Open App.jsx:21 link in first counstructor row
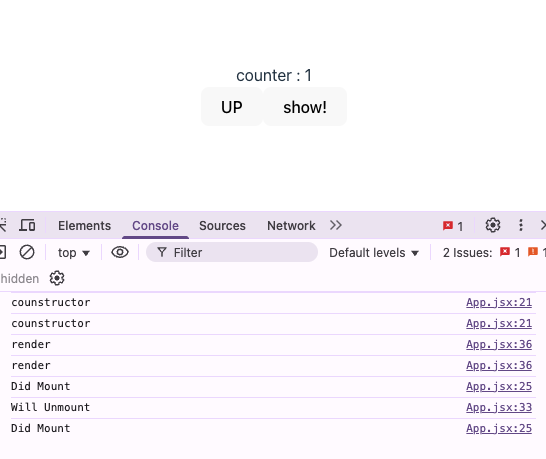Viewport: 546px width, 459px height. (499, 302)
